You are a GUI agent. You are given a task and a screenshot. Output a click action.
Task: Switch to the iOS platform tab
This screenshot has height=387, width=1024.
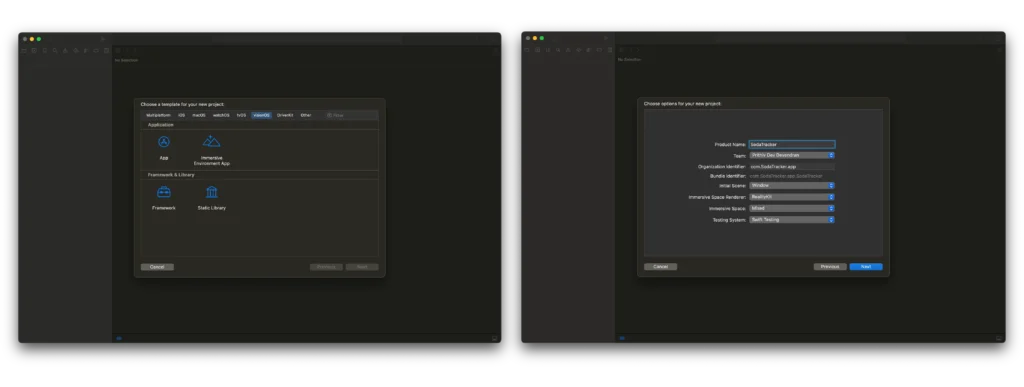[182, 115]
